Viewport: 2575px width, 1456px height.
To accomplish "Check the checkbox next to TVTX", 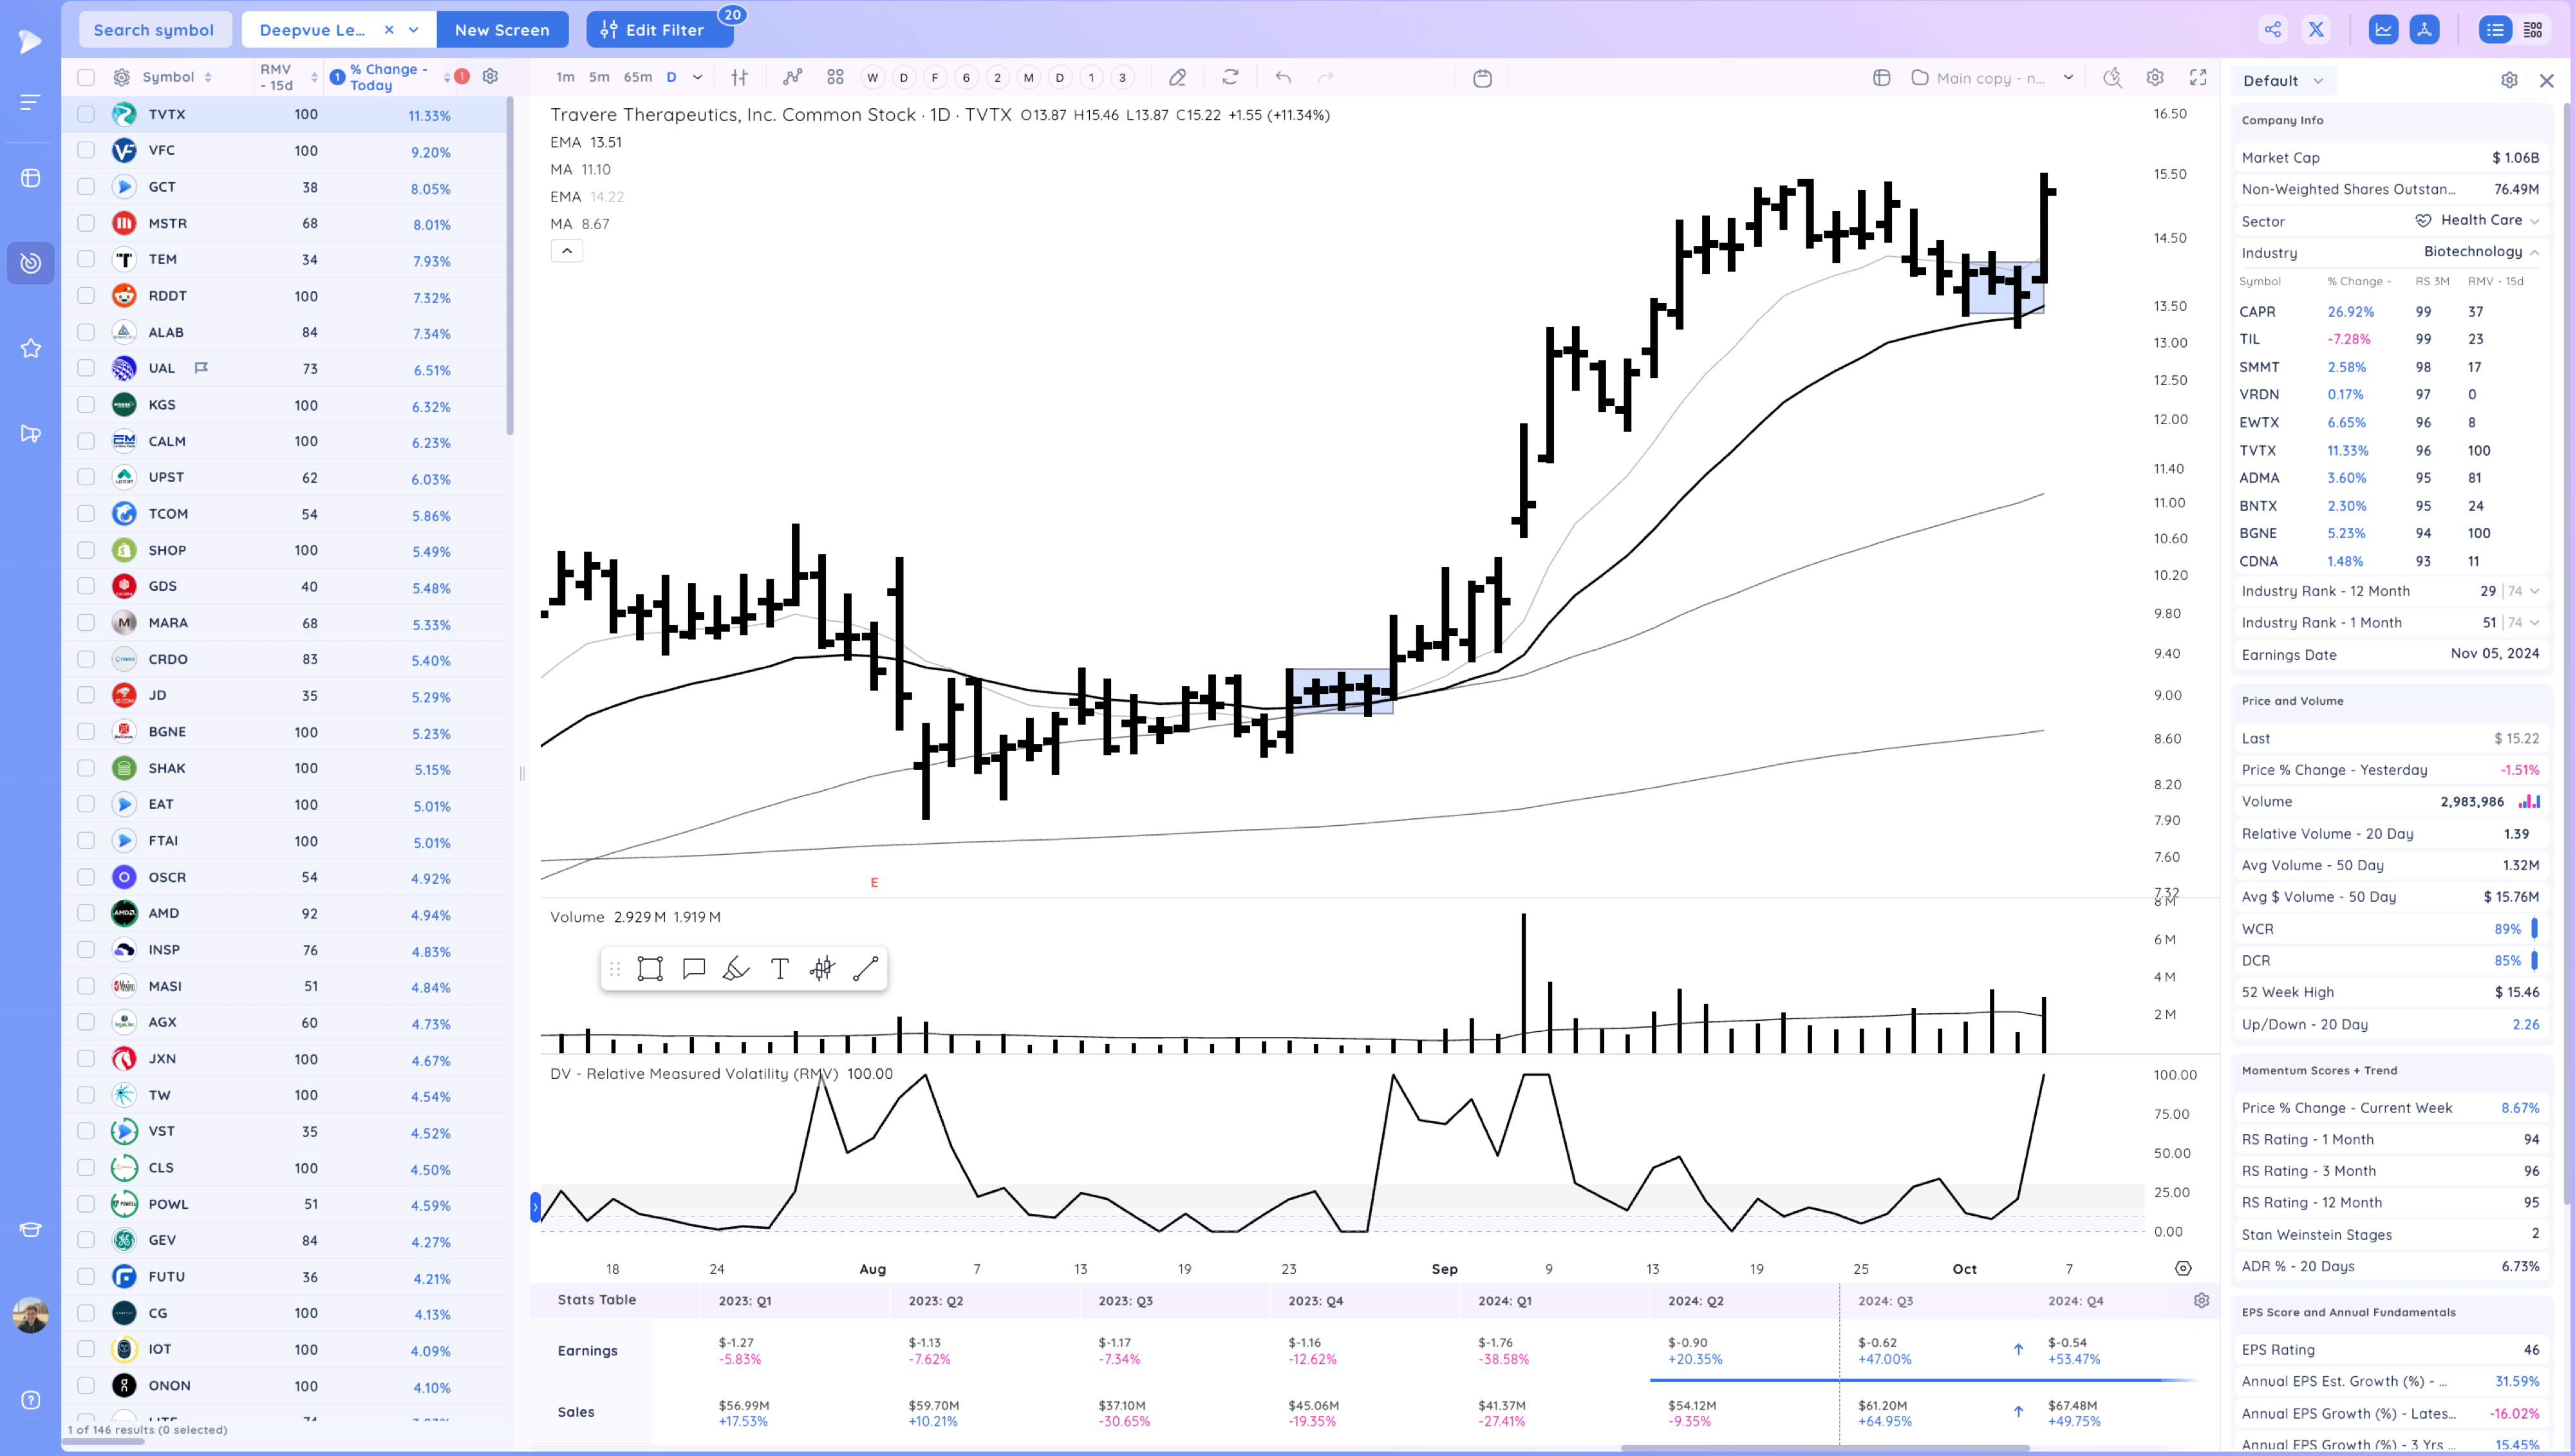I will [x=86, y=114].
